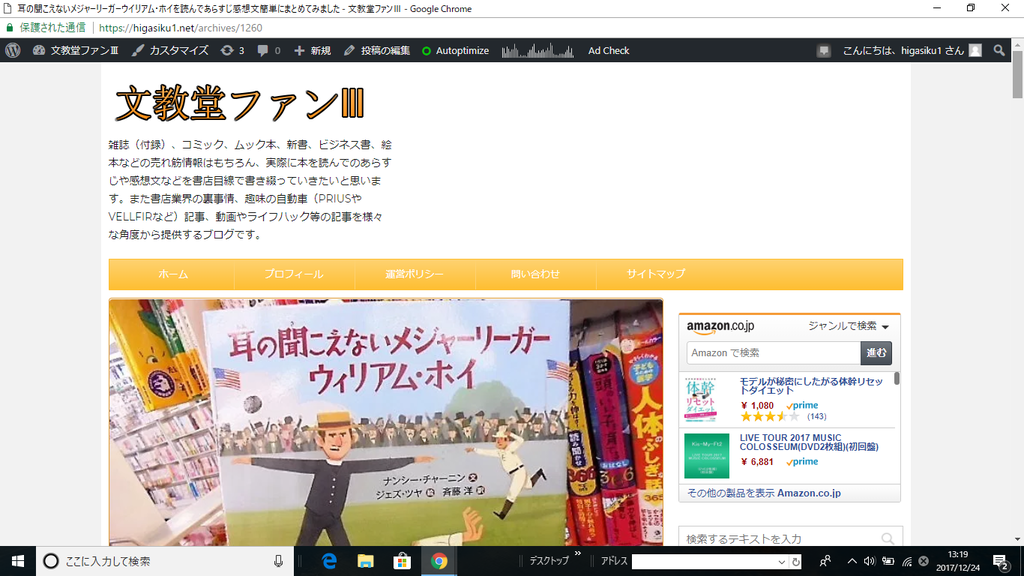Focus the Amazonで検索 text field

[773, 353]
